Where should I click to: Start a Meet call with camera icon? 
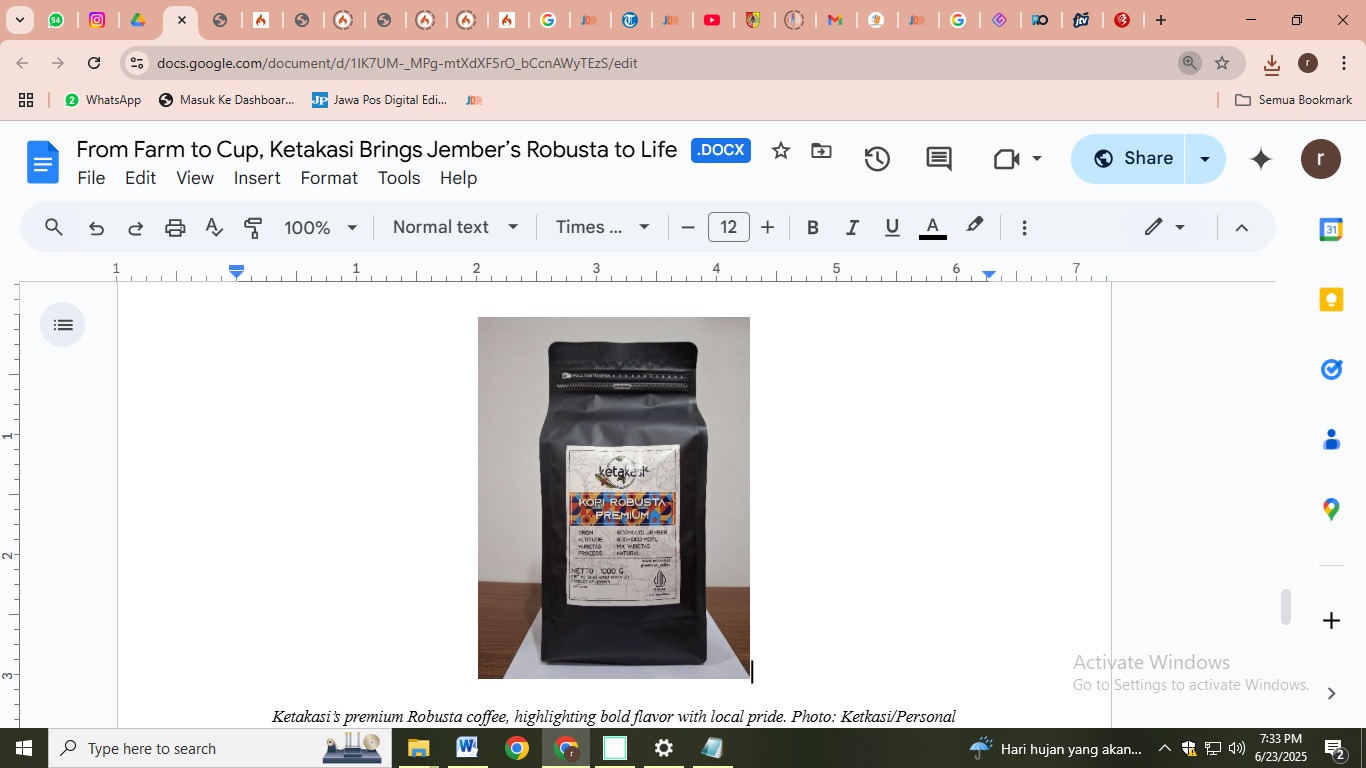(x=1006, y=158)
